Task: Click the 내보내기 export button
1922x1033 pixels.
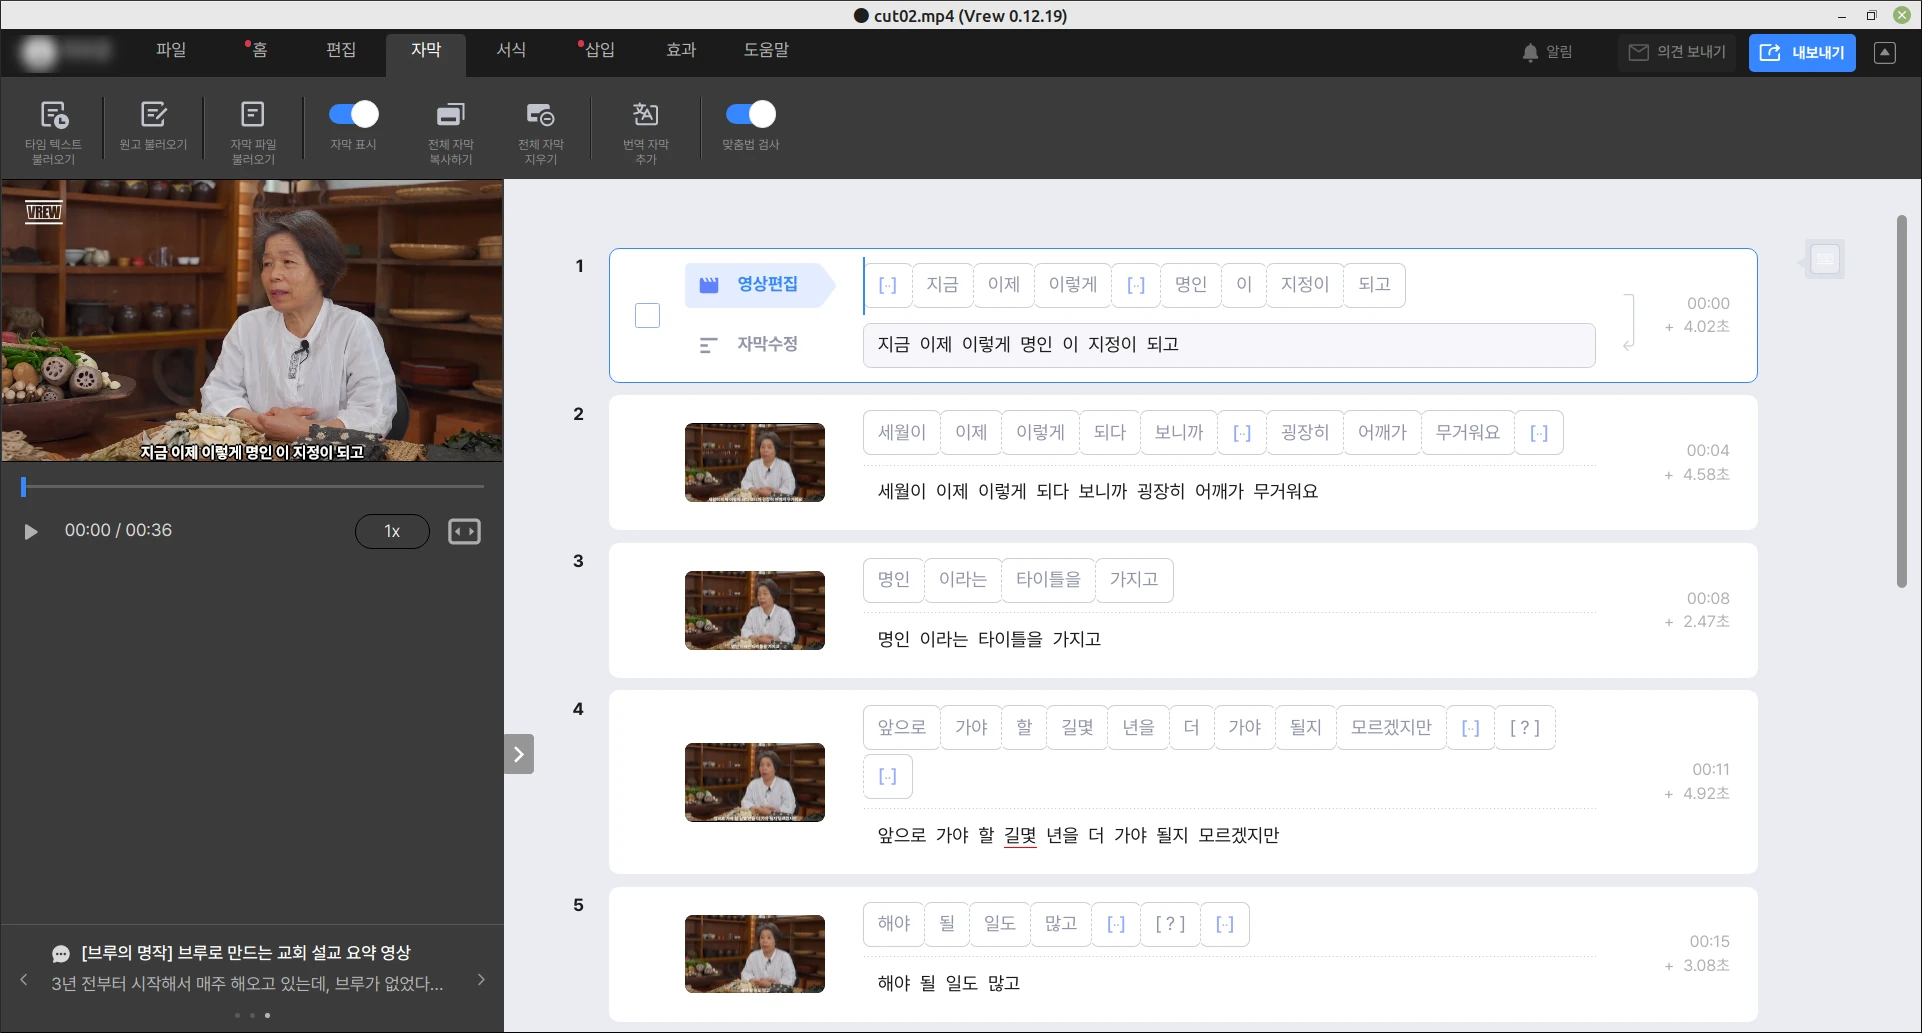Action: click(1802, 52)
